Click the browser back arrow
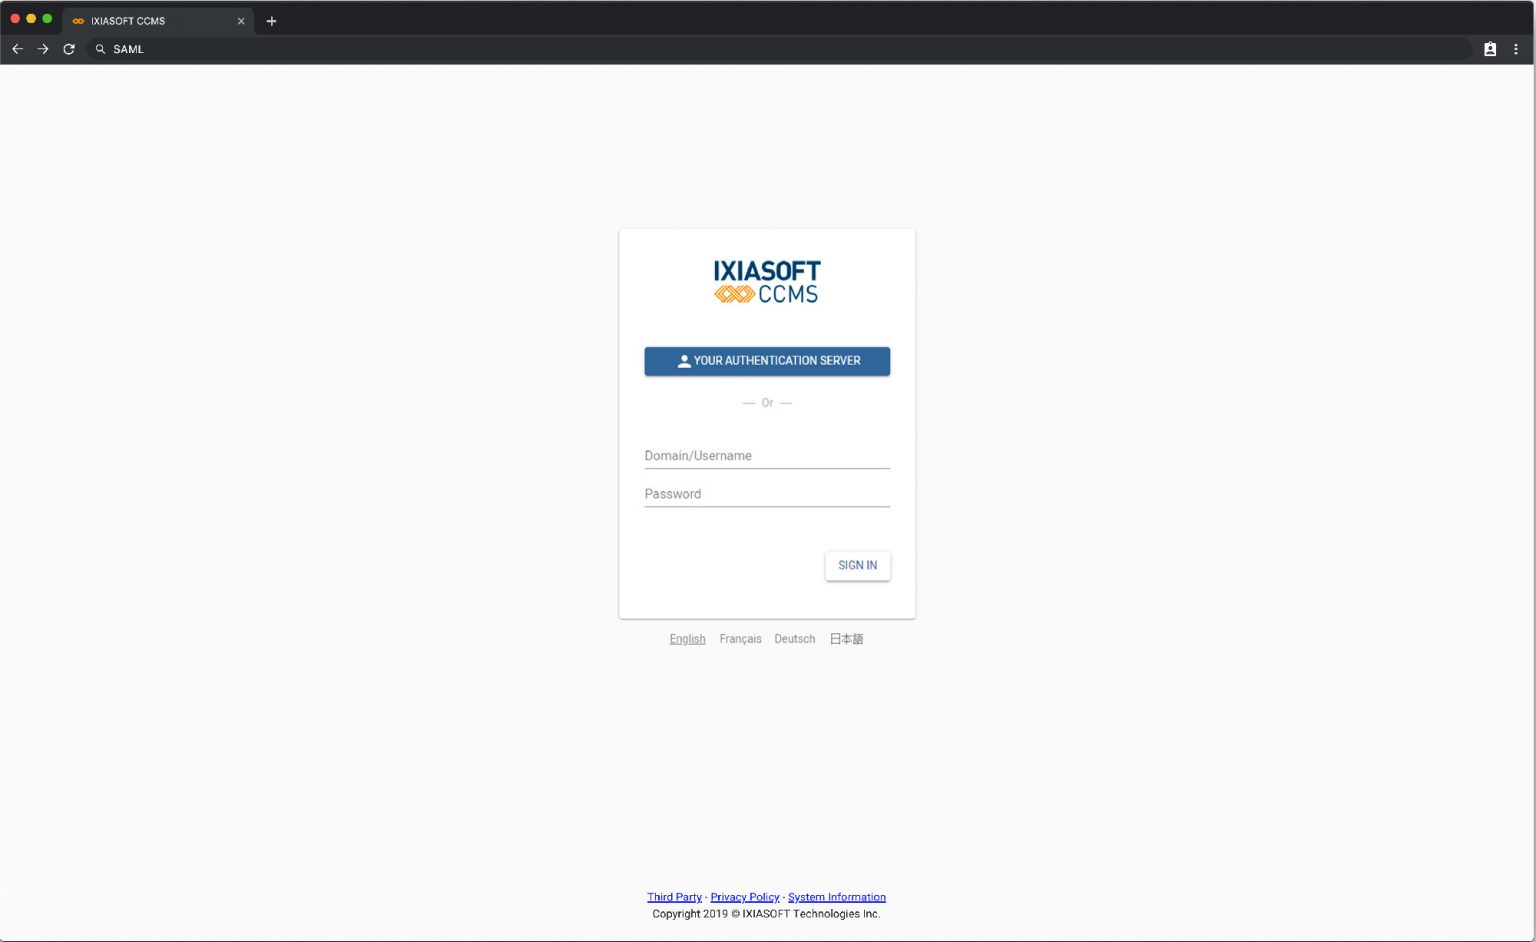This screenshot has height=942, width=1536. 17,49
